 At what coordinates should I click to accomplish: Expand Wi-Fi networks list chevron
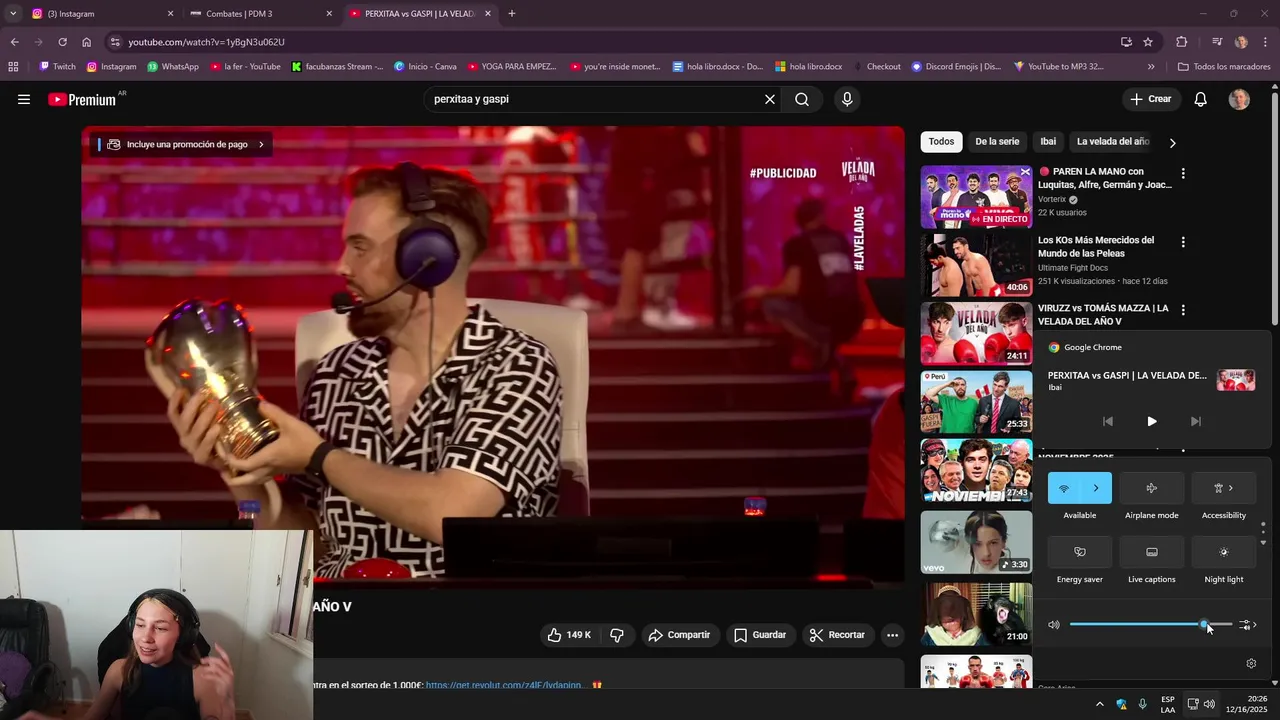[x=1096, y=488]
